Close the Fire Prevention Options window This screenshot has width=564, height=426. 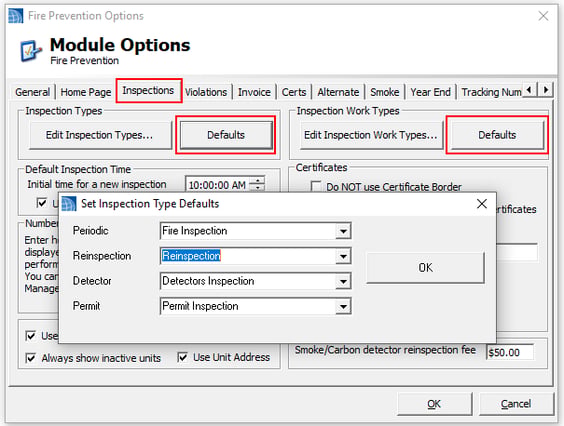543,16
